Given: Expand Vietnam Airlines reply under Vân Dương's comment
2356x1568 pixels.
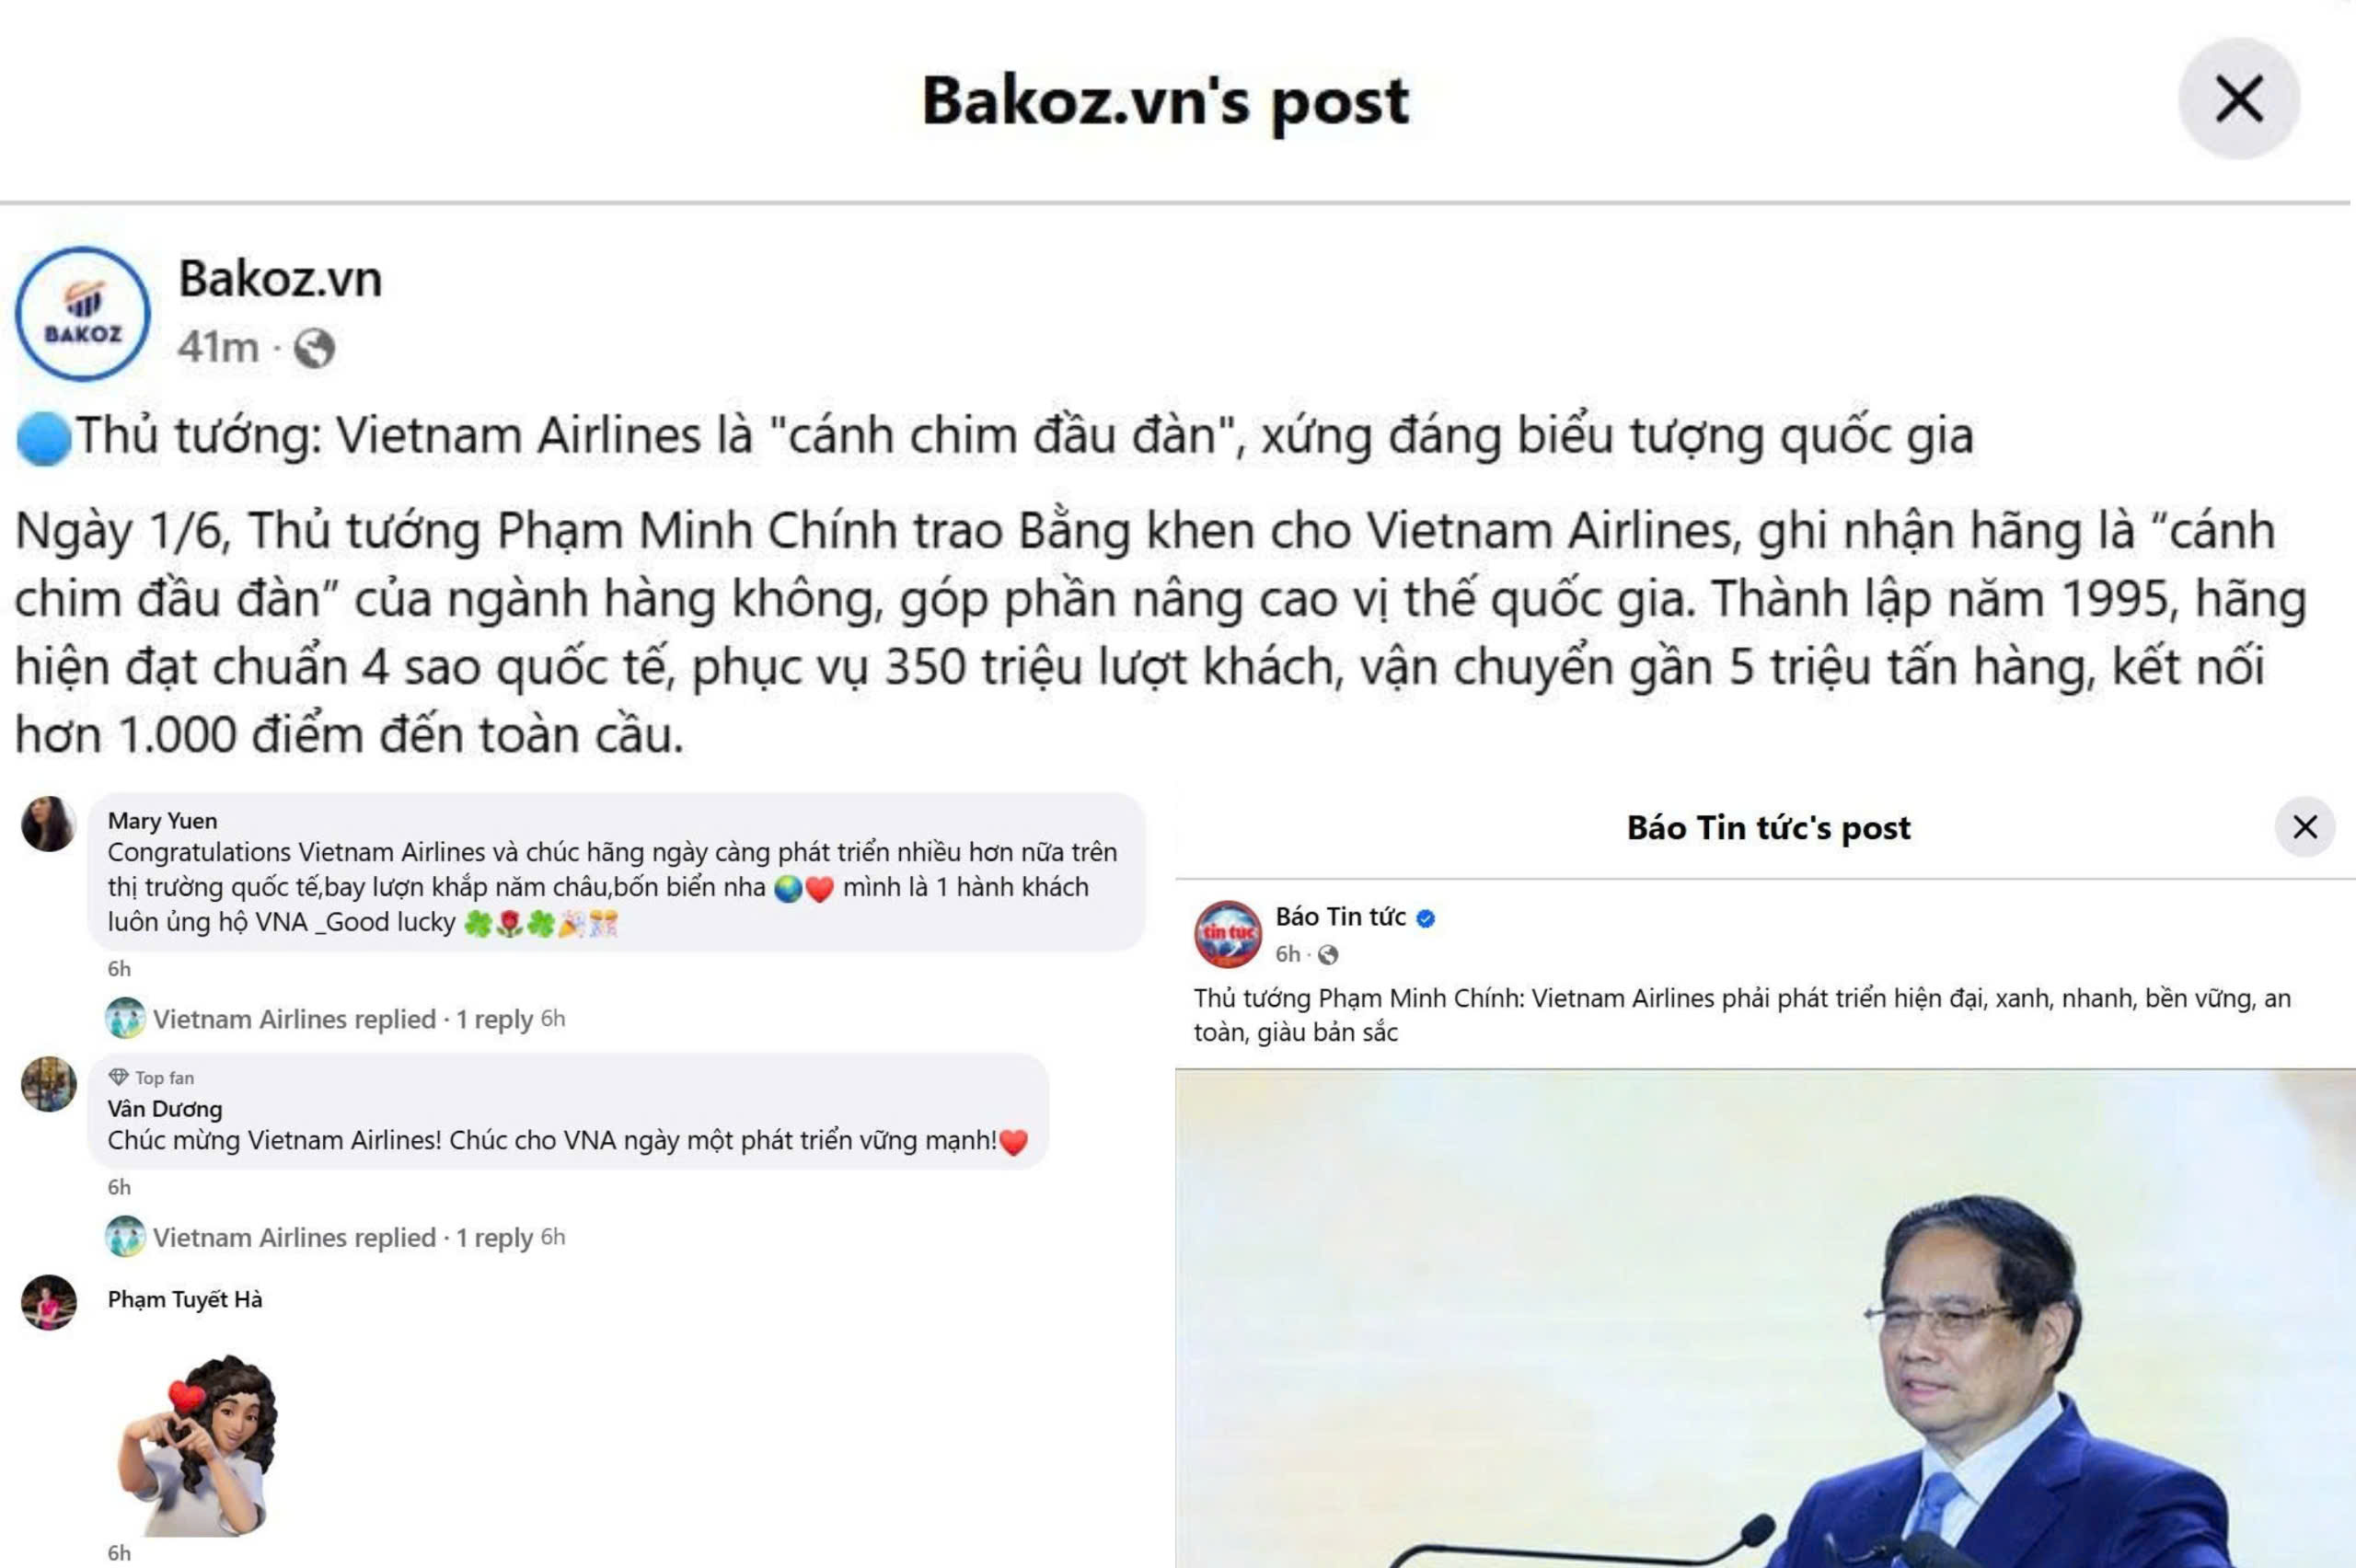Looking at the screenshot, I should (335, 1237).
